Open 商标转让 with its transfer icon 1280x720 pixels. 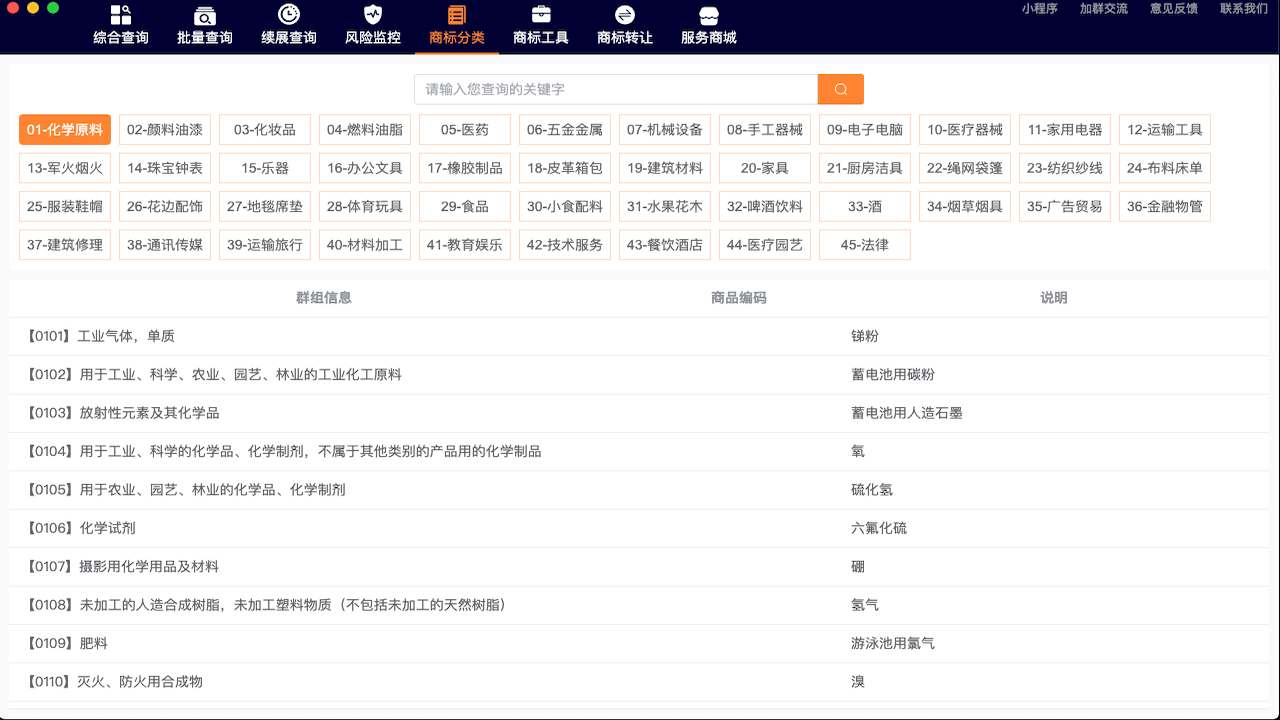[x=625, y=15]
